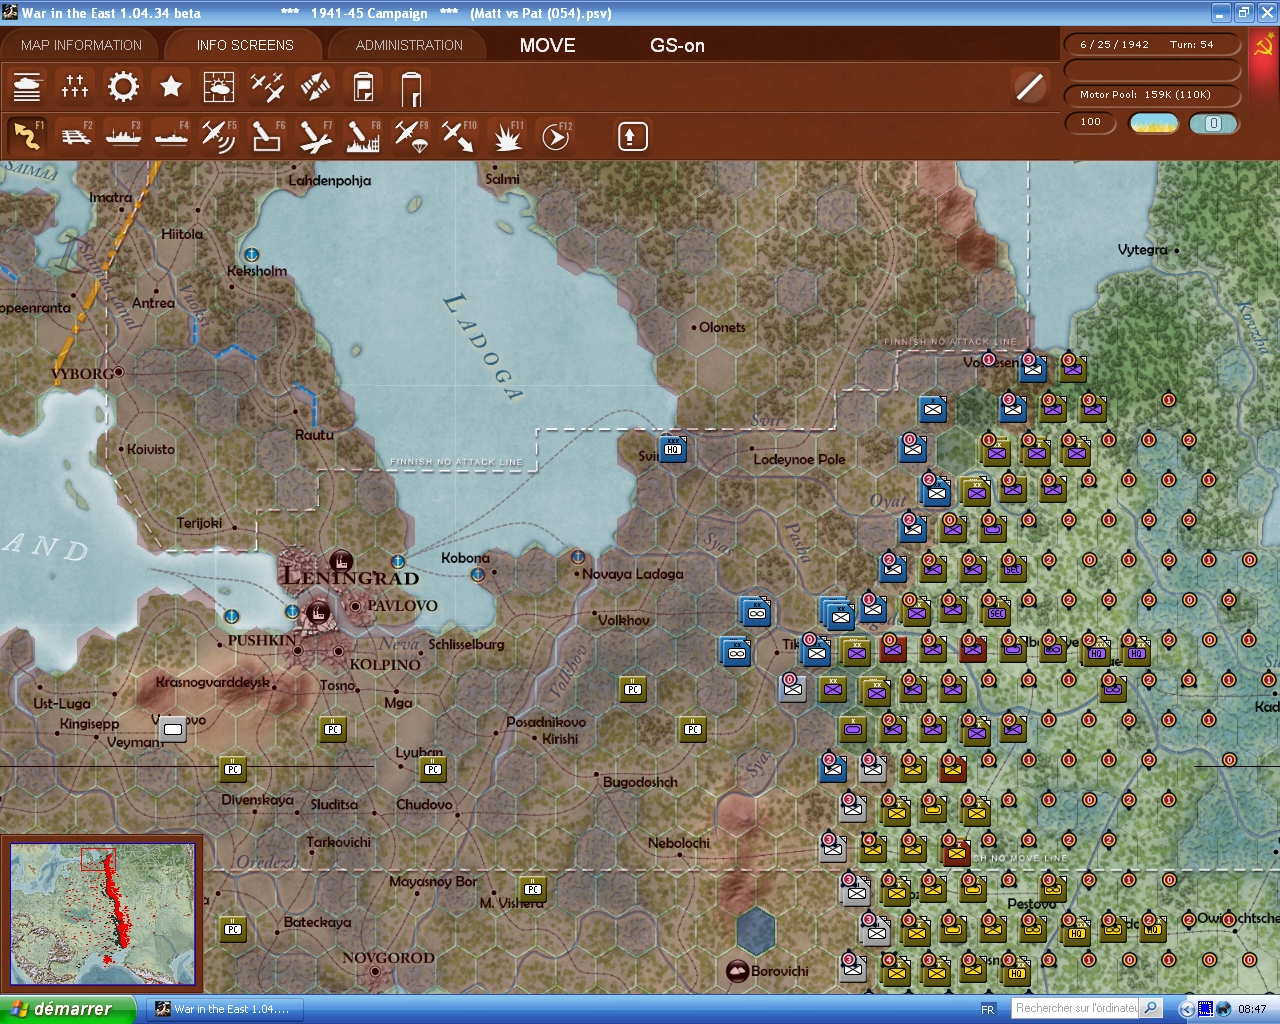Click the desktop search input field
The width and height of the screenshot is (1280, 1024).
pyautogui.click(x=1075, y=1008)
